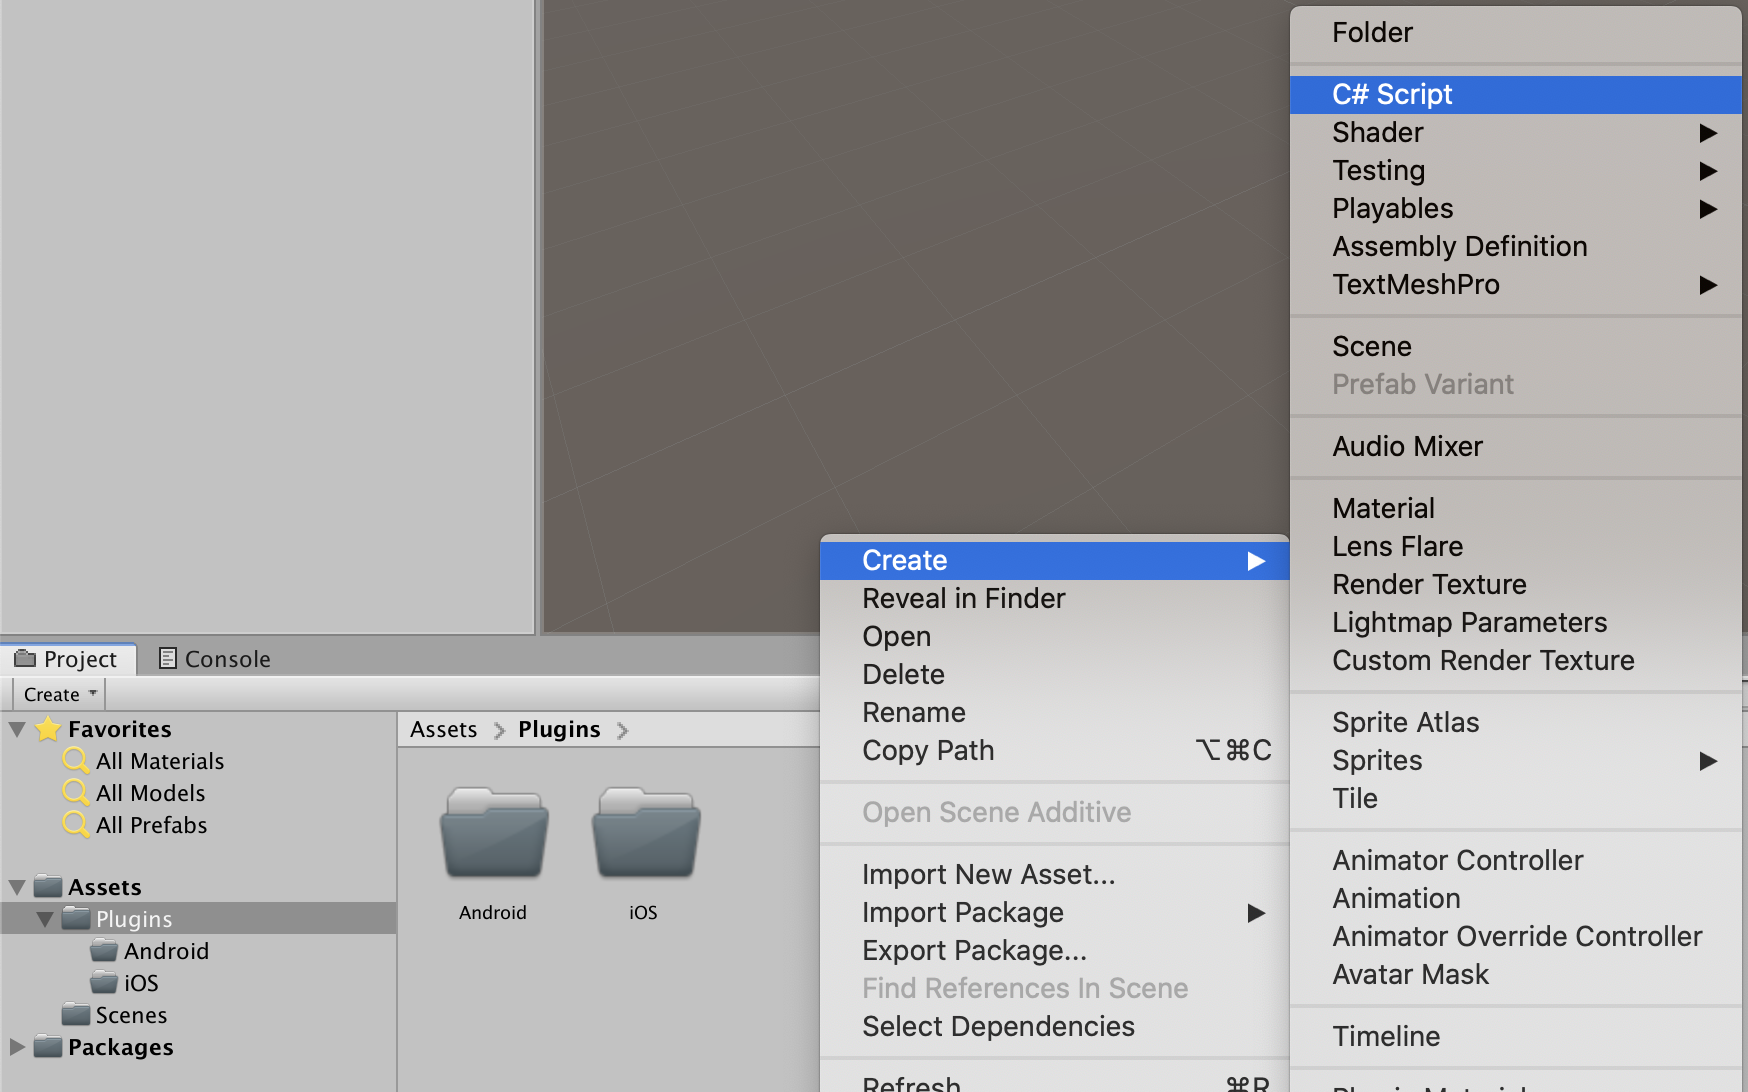Collapse the Favorites section
Screen dimensions: 1748x1092
[17, 729]
